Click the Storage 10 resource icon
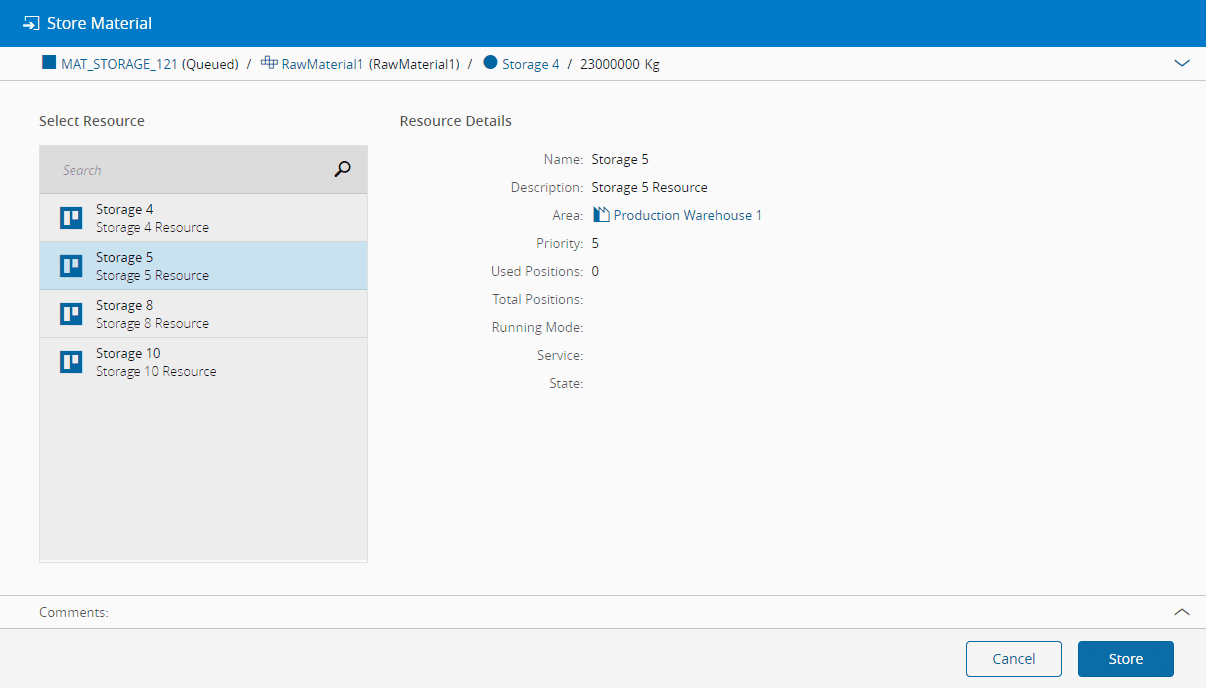This screenshot has height=688, width=1206. point(71,362)
